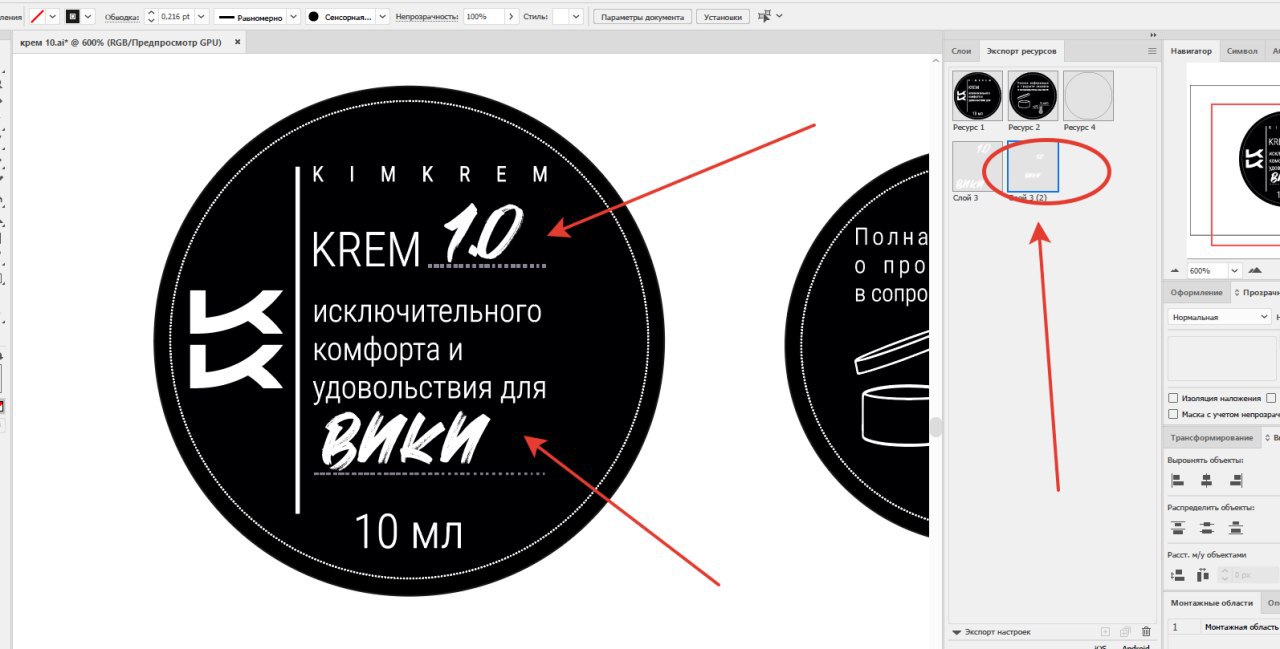Select the Слой 3 asset thumbnail
The image size is (1280, 649).
(x=977, y=166)
